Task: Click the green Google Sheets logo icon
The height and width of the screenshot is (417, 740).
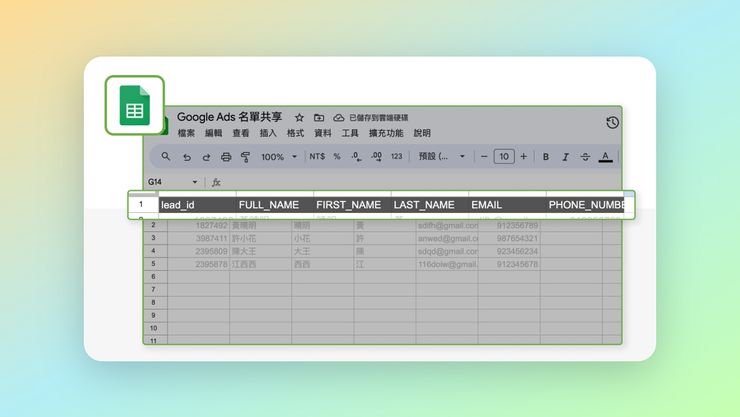Action: [x=135, y=105]
